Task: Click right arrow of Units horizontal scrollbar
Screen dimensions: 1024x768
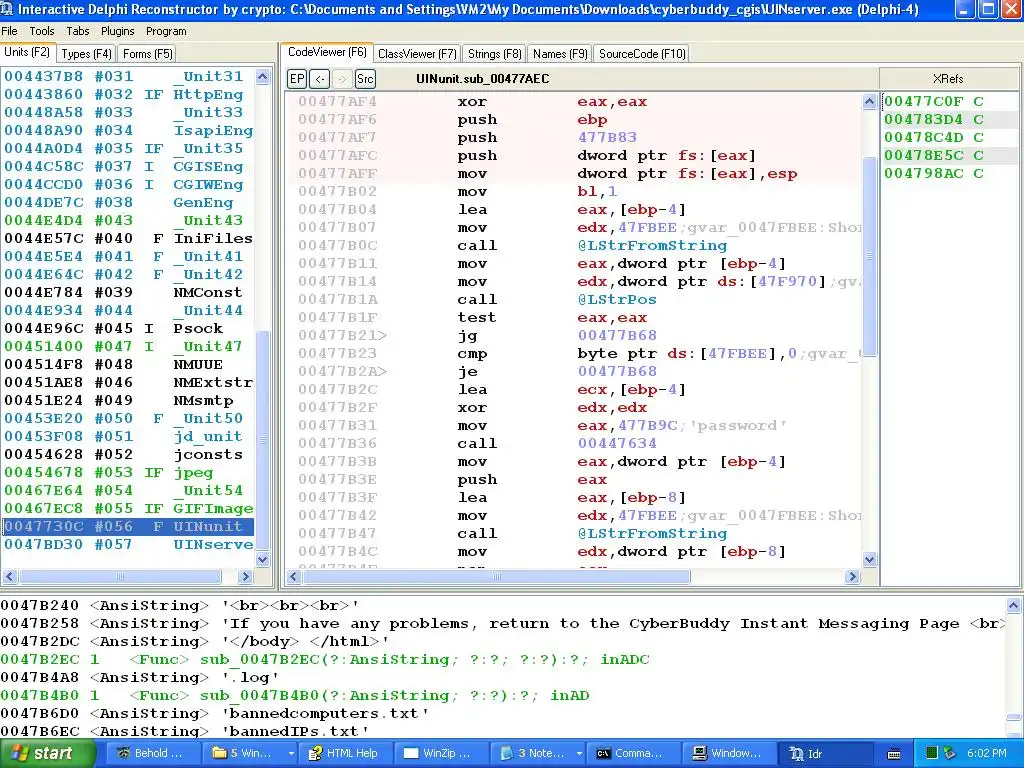Action: [x=246, y=577]
